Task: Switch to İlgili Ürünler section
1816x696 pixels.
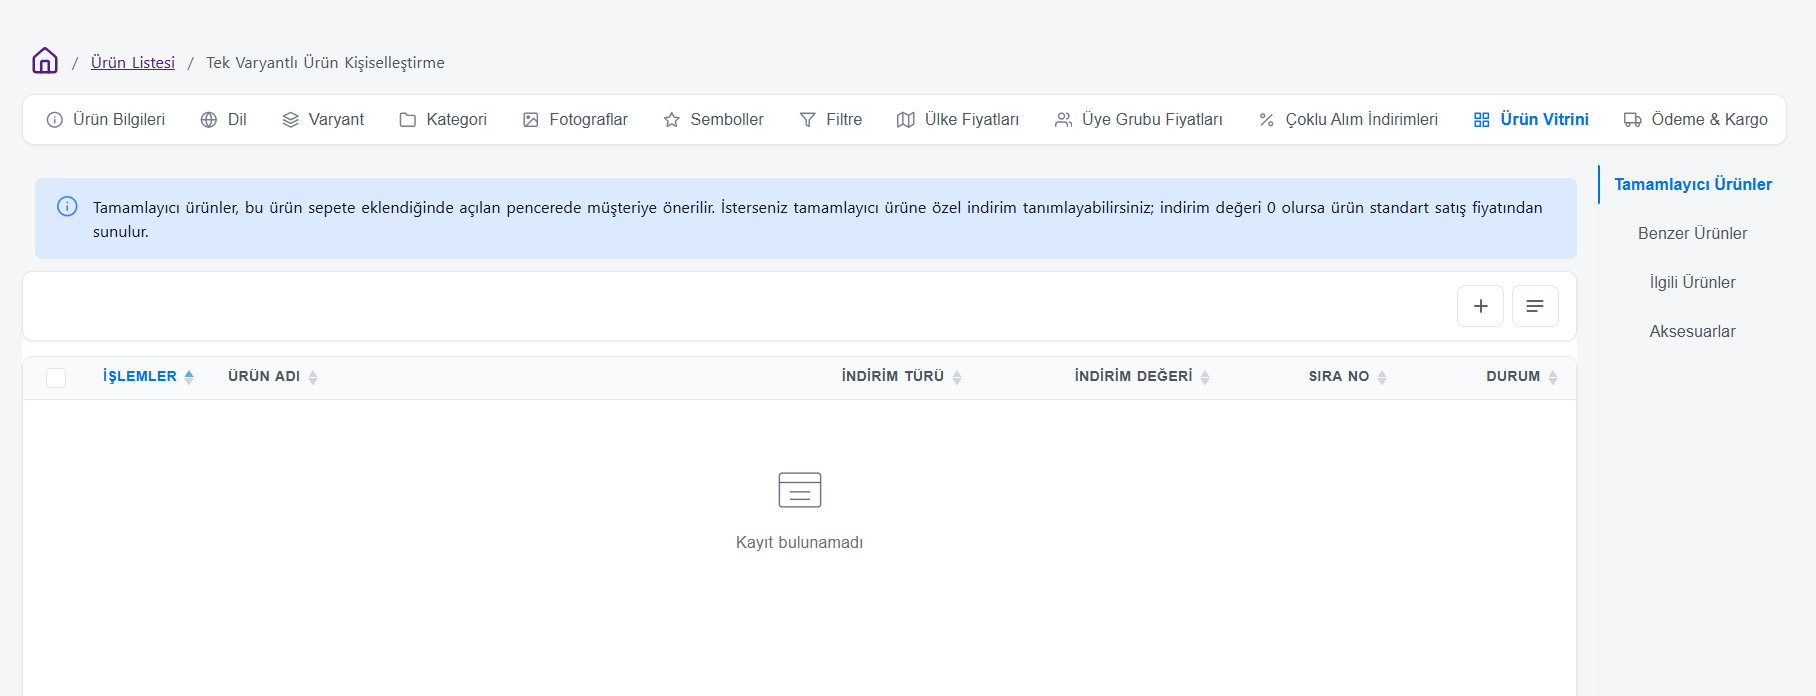Action: (x=1693, y=282)
